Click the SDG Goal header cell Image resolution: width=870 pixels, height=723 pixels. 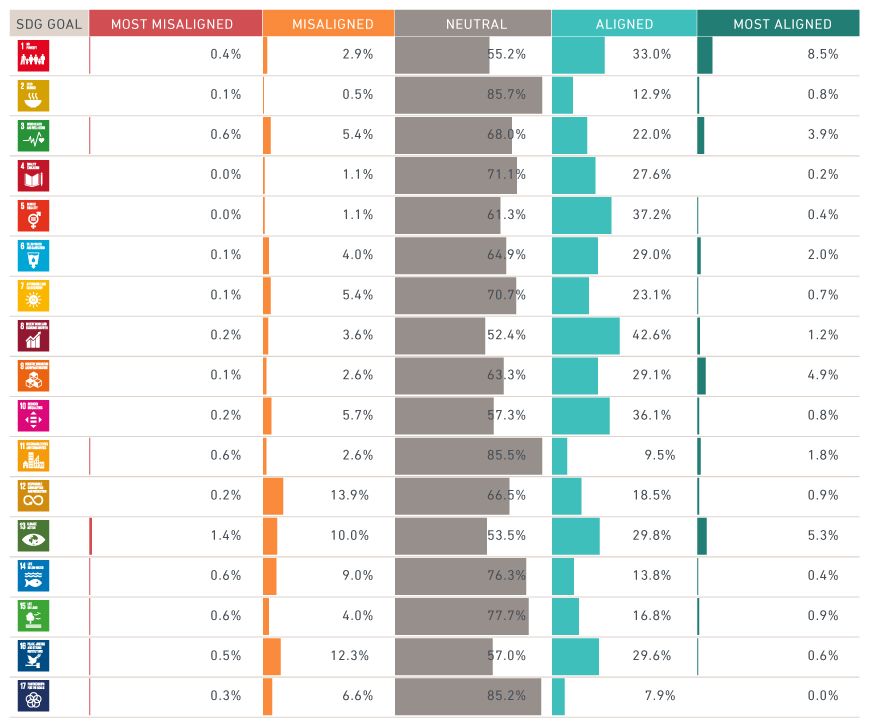(44, 23)
